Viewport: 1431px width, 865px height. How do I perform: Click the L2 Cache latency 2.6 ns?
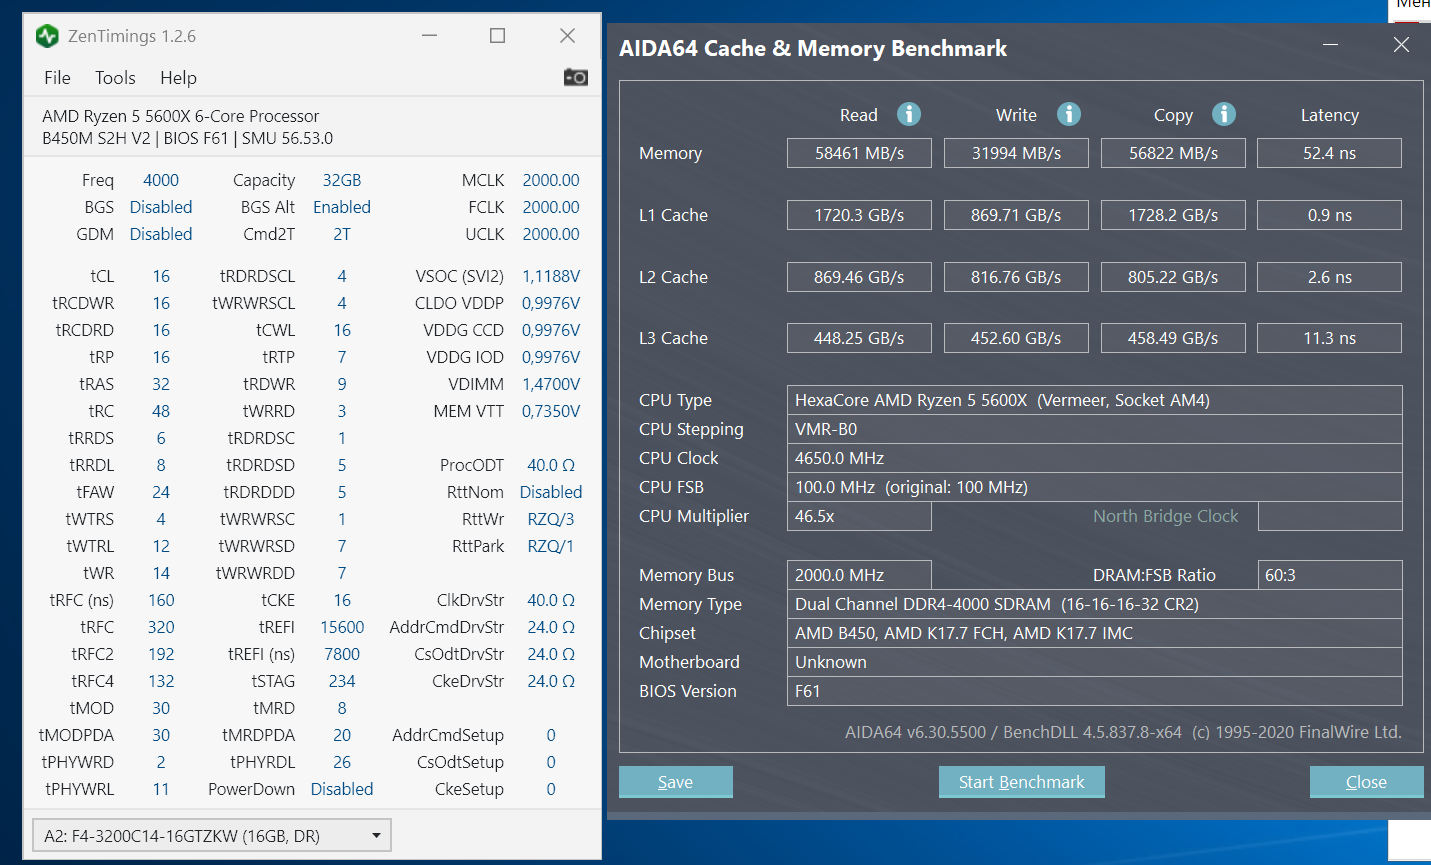(1329, 277)
